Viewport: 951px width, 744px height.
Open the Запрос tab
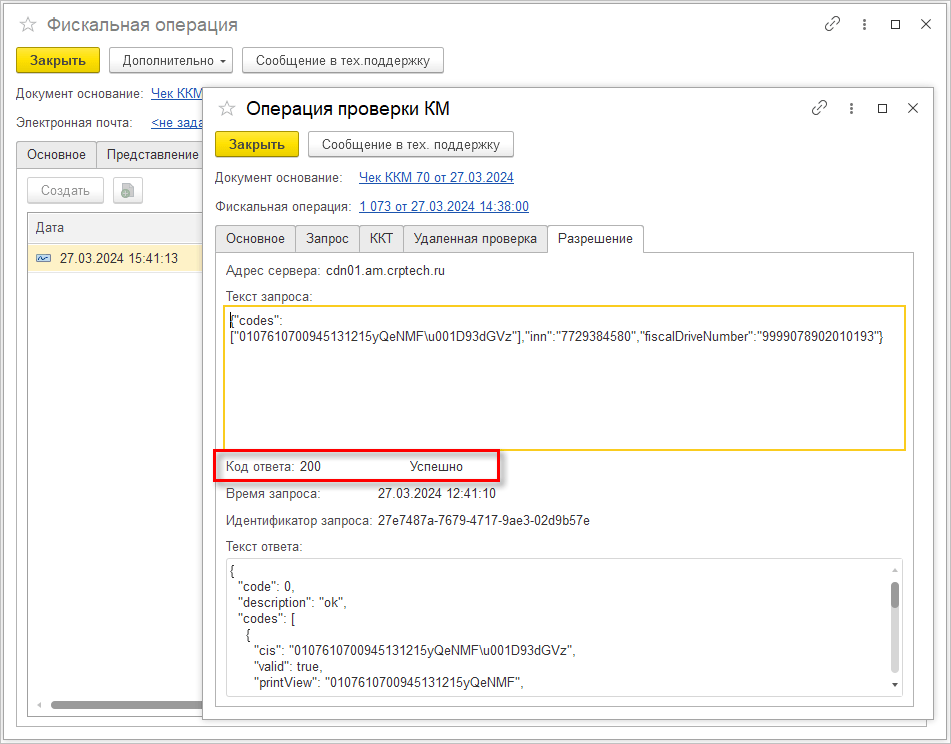click(x=327, y=239)
